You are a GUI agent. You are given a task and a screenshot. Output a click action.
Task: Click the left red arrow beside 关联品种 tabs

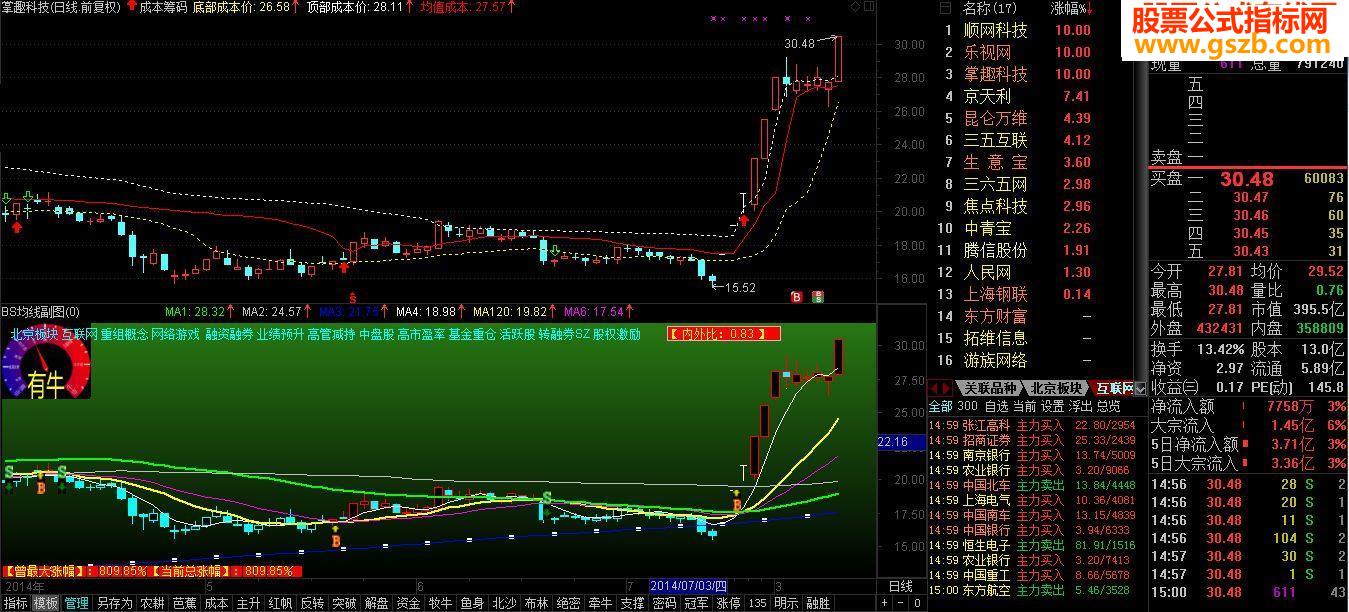coord(935,388)
